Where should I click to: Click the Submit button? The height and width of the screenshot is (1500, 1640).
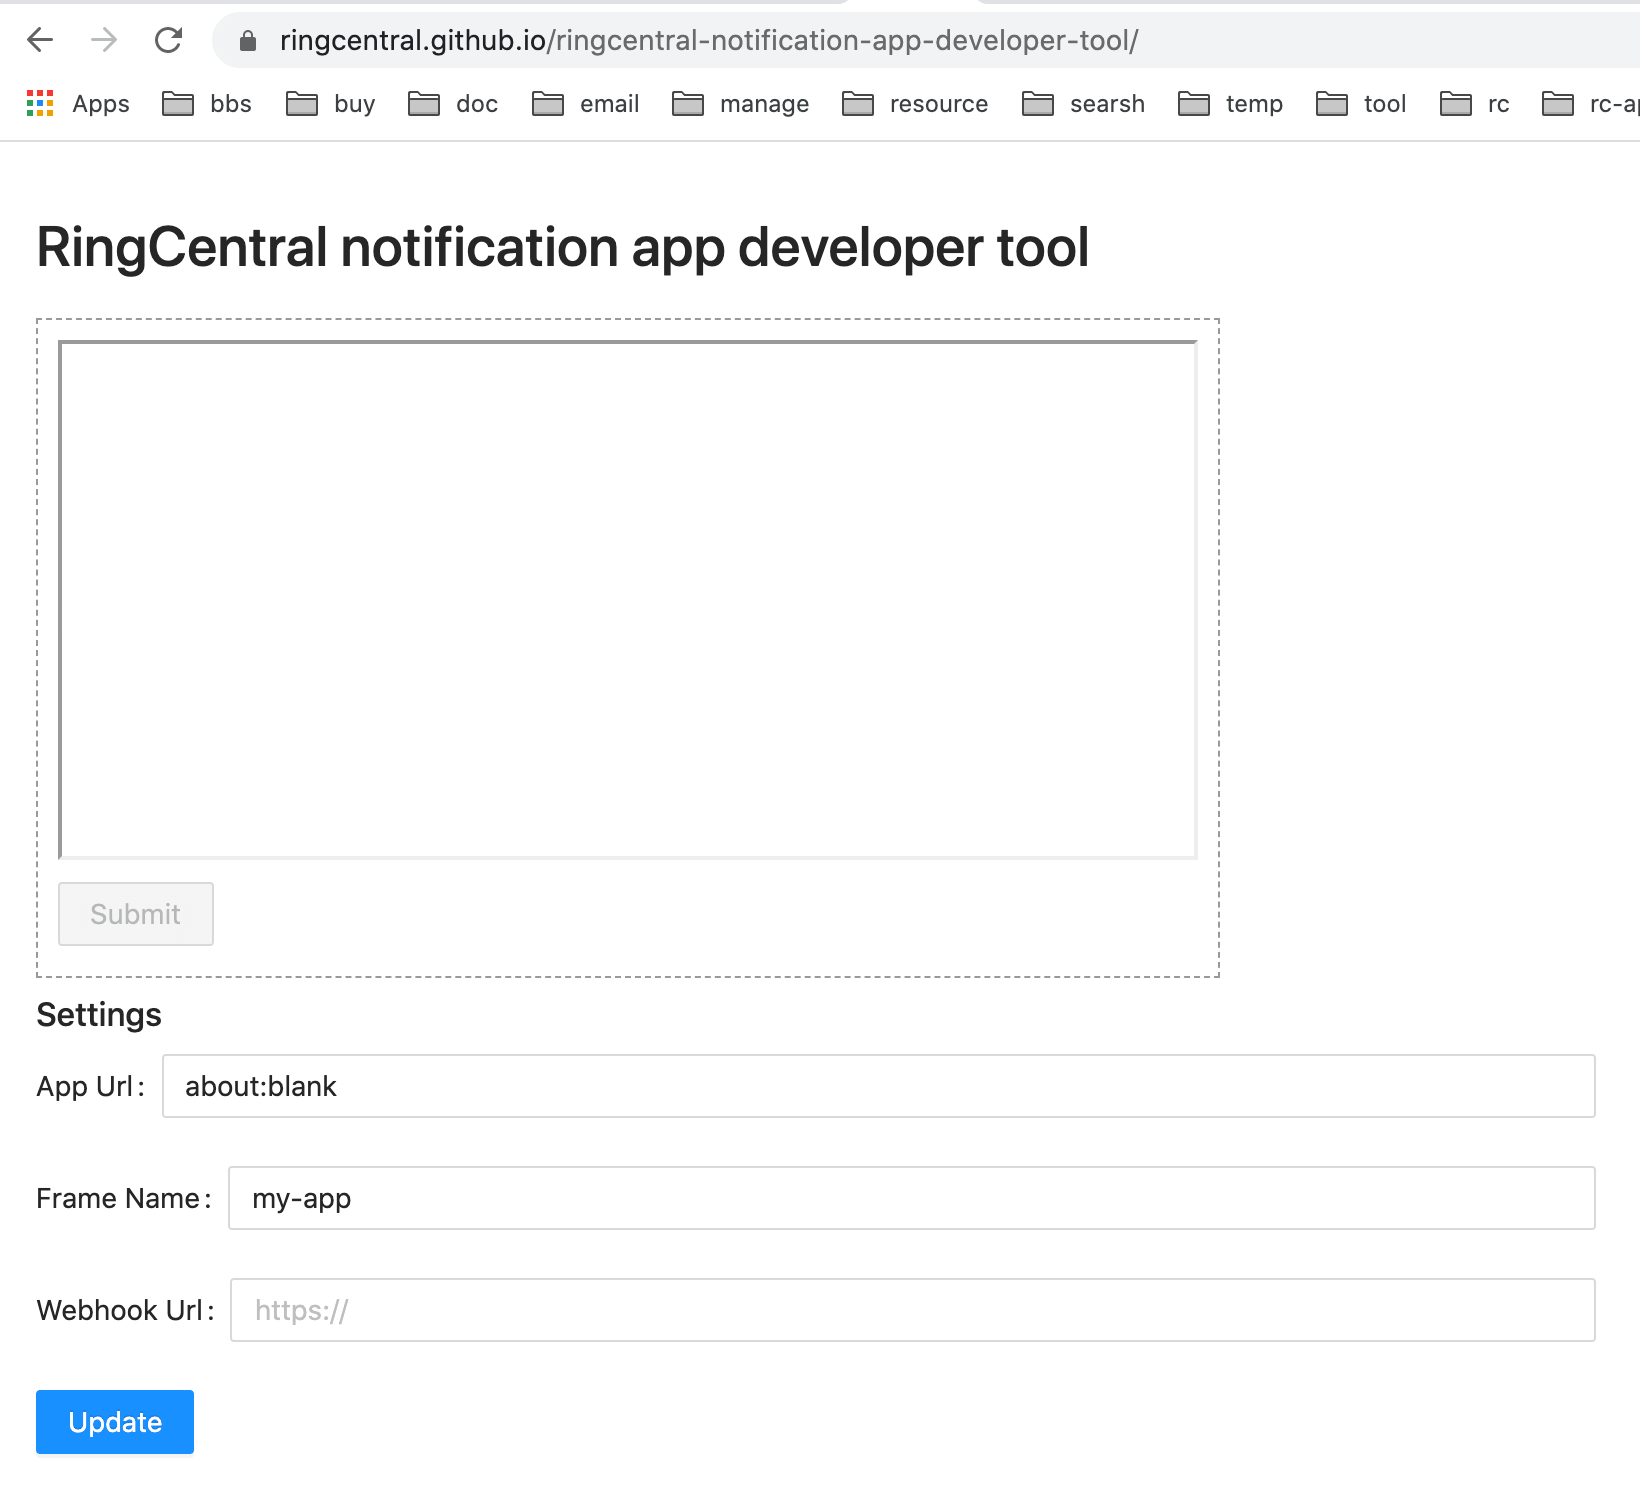[136, 914]
